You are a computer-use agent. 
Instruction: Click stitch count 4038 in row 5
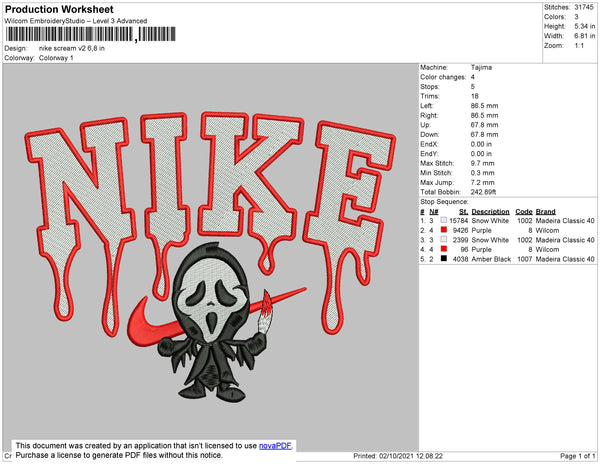[460, 259]
